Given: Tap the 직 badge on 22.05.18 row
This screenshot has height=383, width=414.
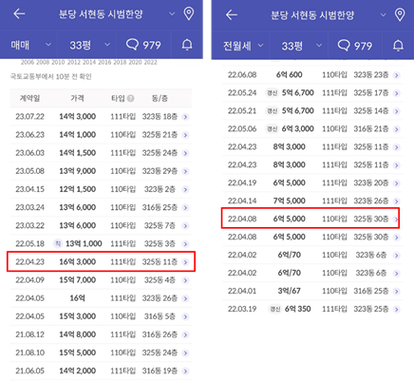Looking at the screenshot, I should click(58, 244).
